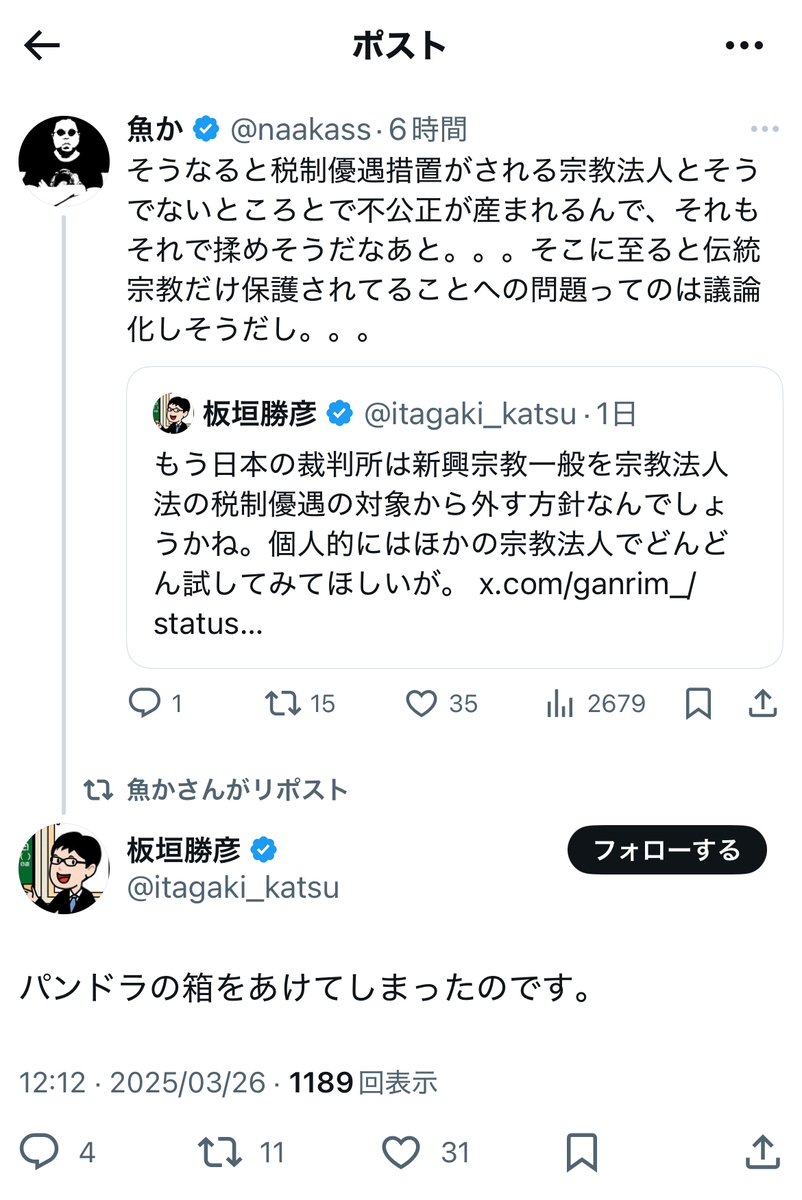Tap the フォローする button

pyautogui.click(x=666, y=851)
